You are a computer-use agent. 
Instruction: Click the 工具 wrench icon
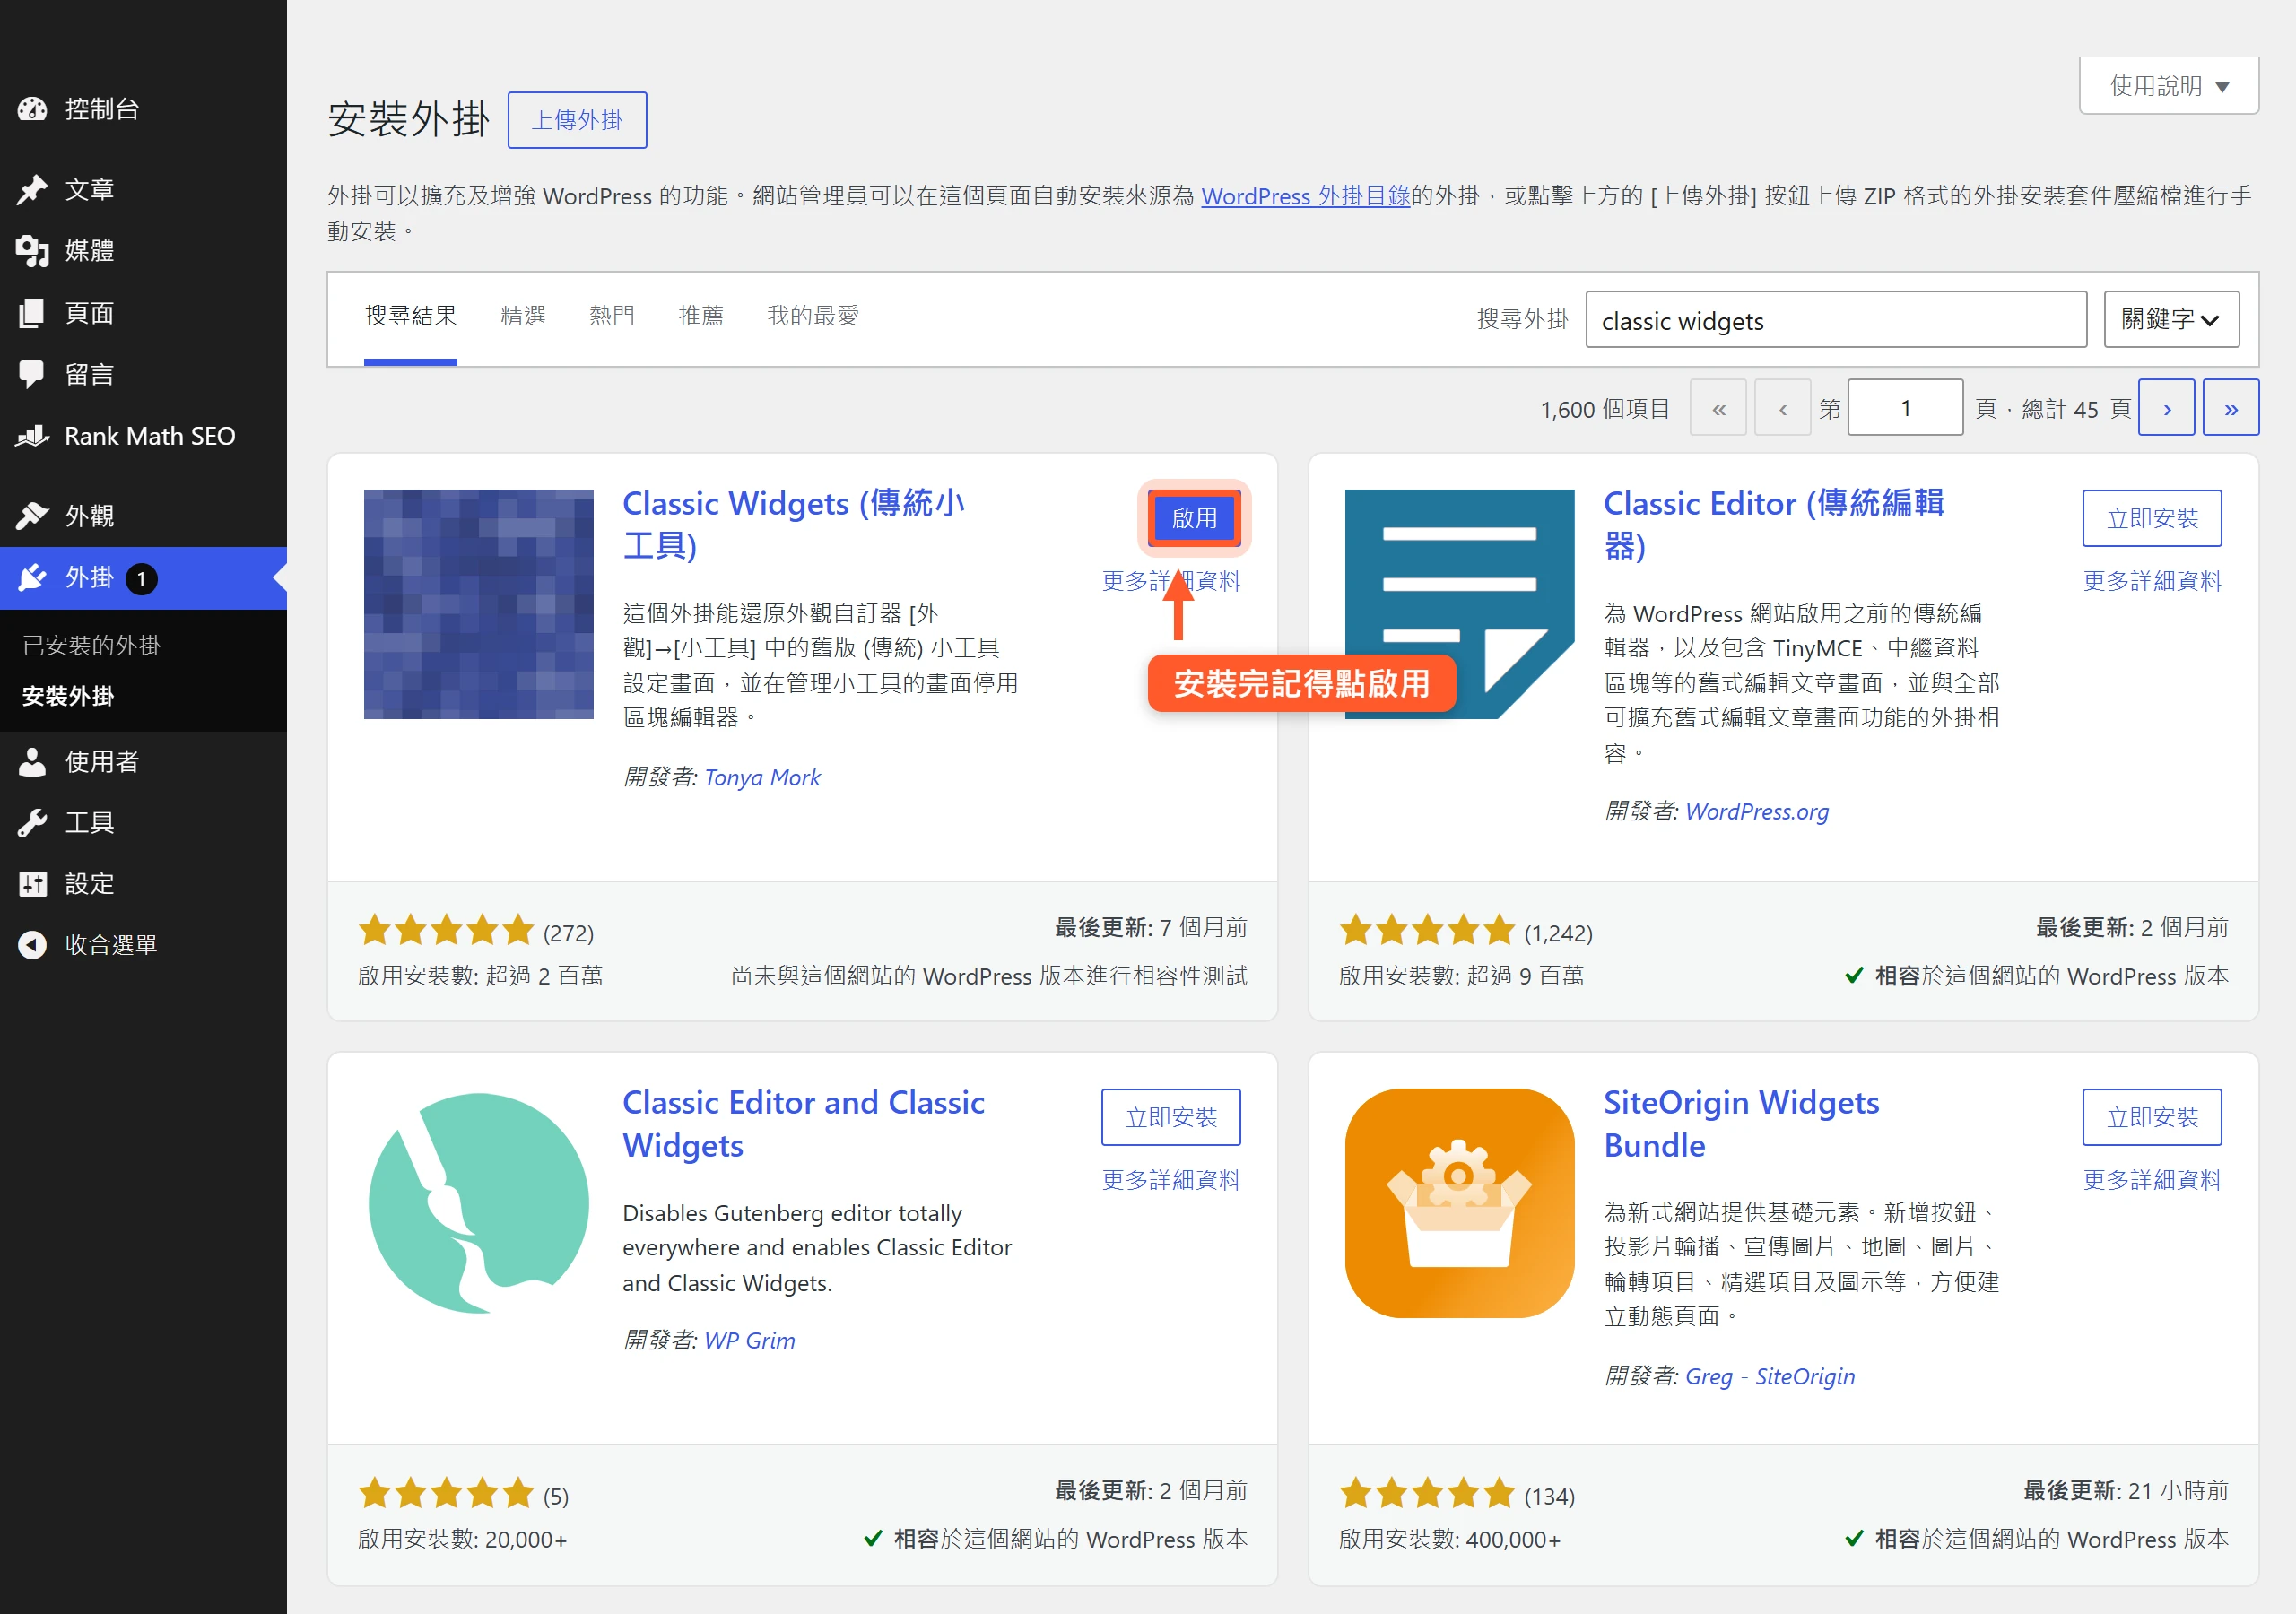[32, 823]
